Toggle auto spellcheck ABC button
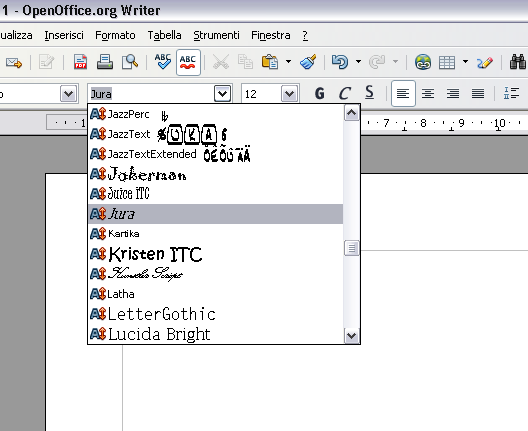The height and width of the screenshot is (431, 528). pos(188,62)
